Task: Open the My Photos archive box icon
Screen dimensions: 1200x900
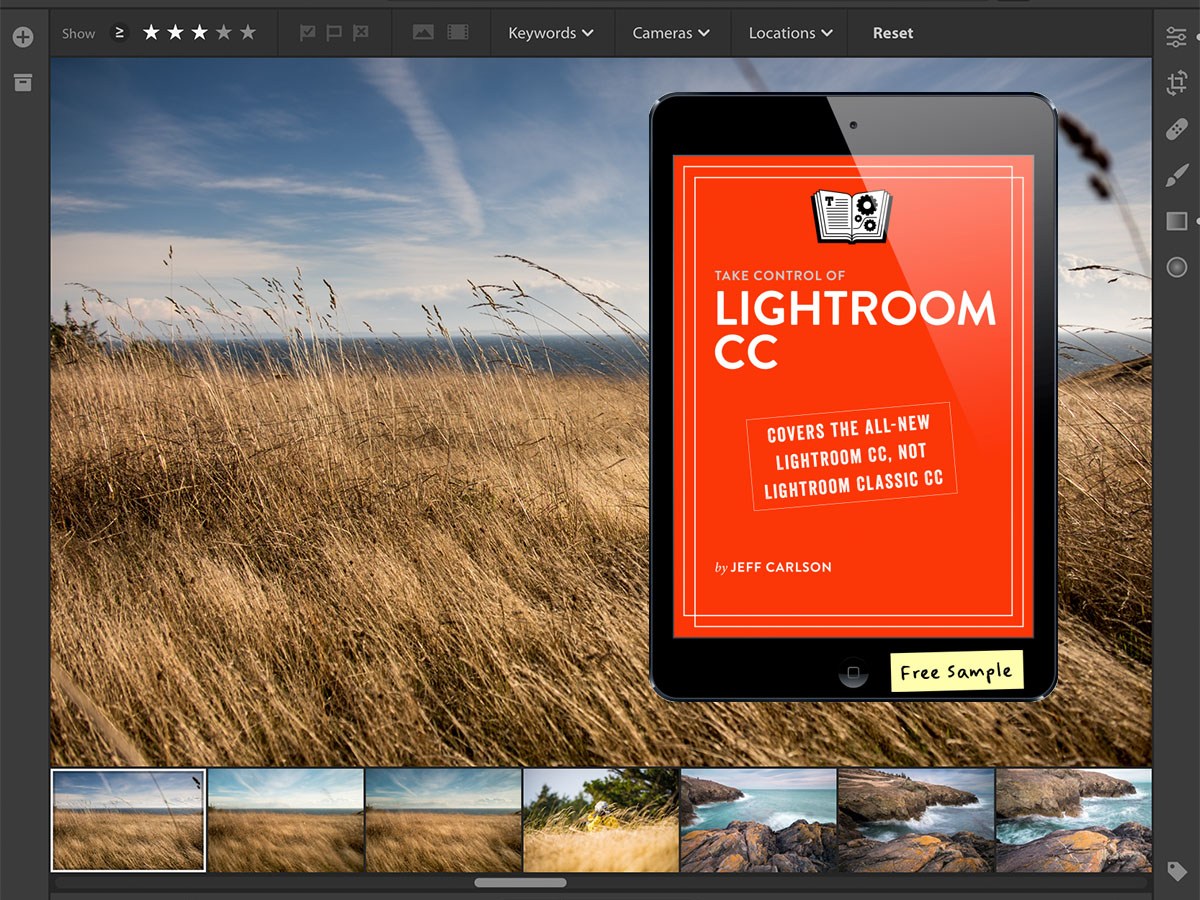Action: [x=23, y=83]
